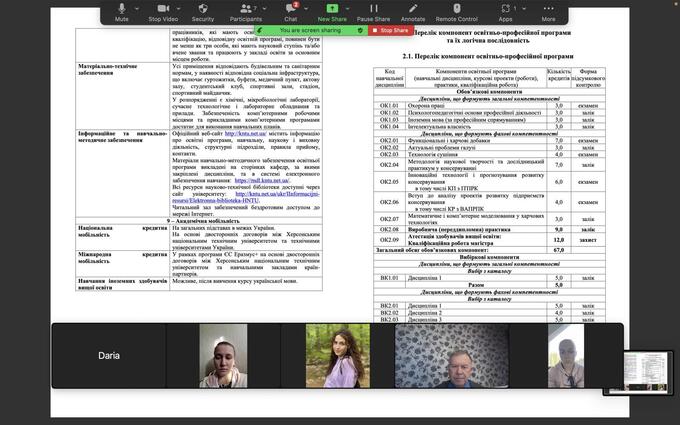Click the red Stop Share button
Image resolution: width=680 pixels, height=425 pixels.
[390, 31]
